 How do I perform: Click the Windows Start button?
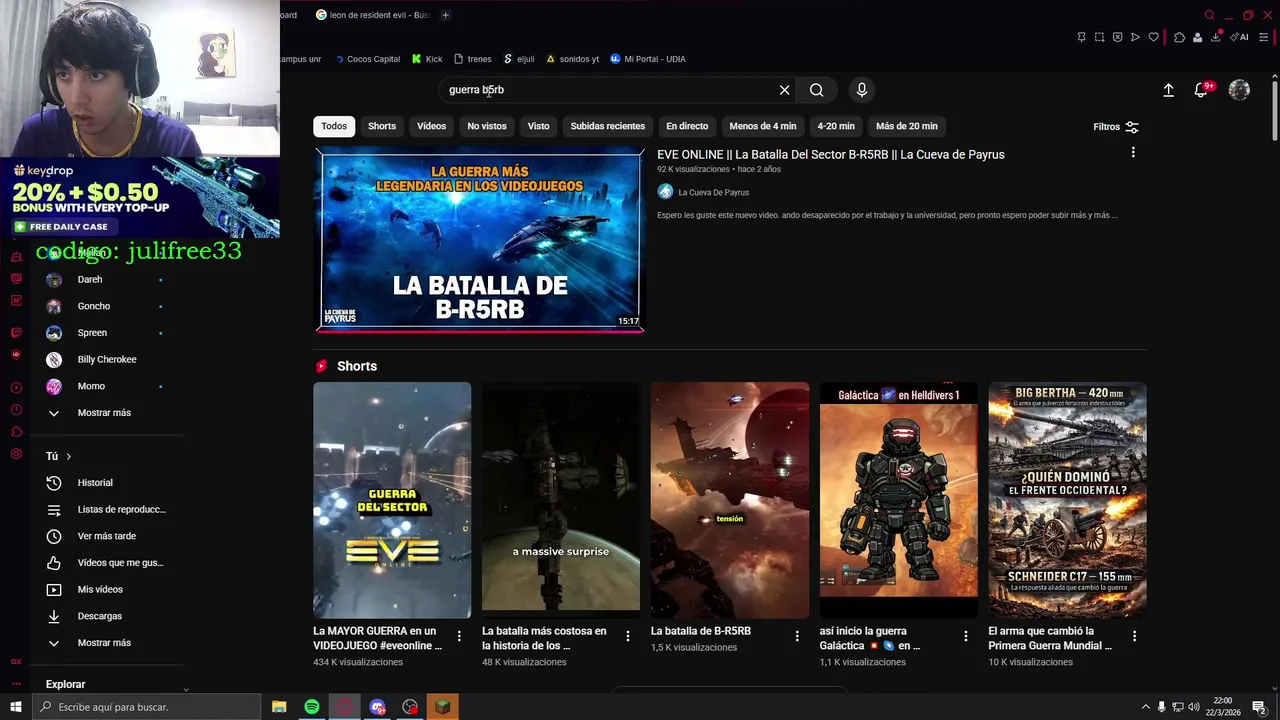[15, 707]
